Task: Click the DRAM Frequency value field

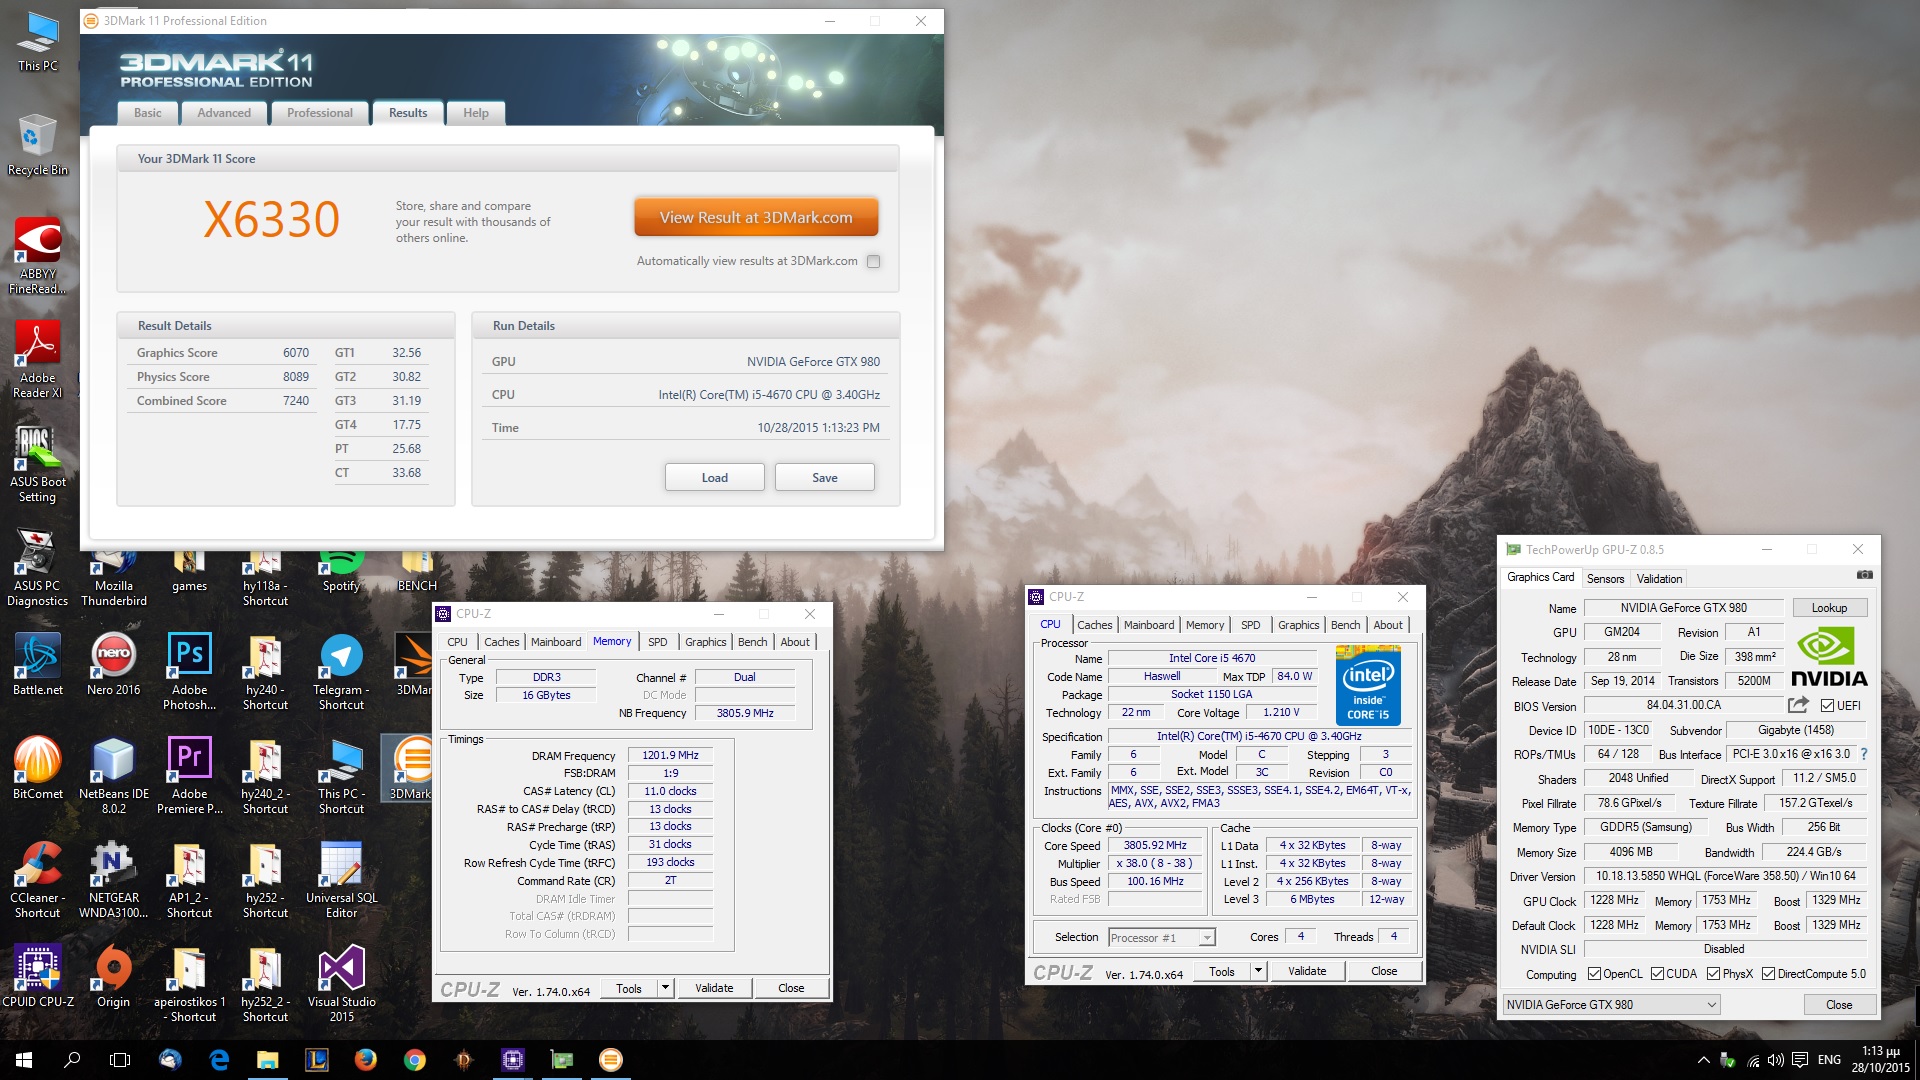Action: click(670, 755)
